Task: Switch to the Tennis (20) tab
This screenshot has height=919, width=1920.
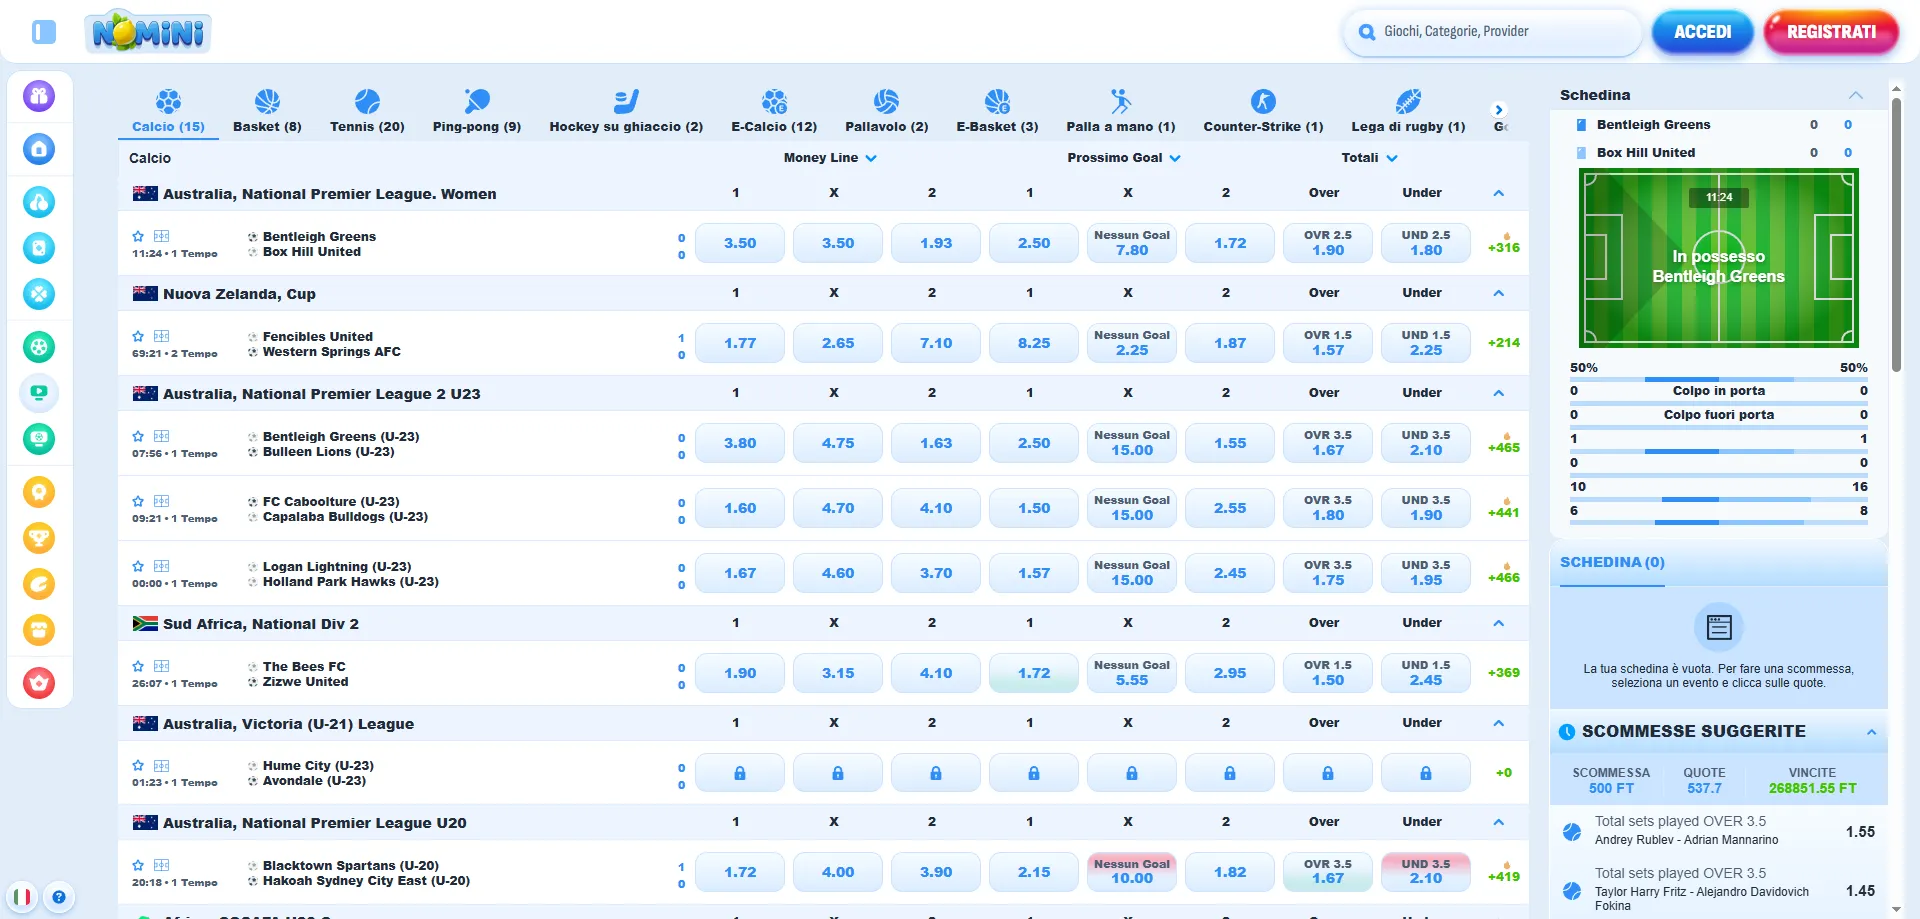Action: [x=367, y=110]
